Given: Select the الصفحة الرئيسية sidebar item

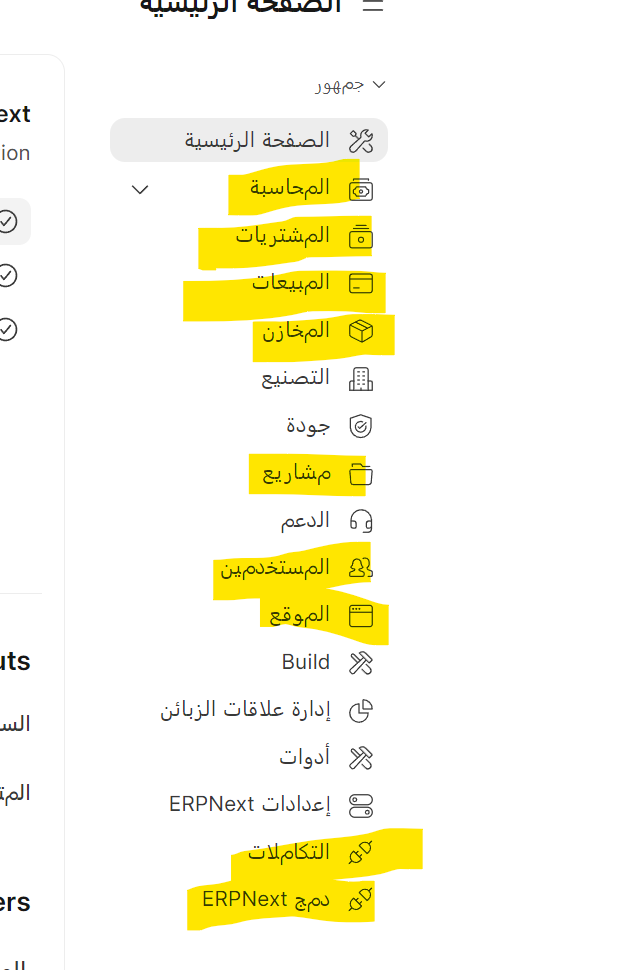Looking at the screenshot, I should (x=249, y=140).
